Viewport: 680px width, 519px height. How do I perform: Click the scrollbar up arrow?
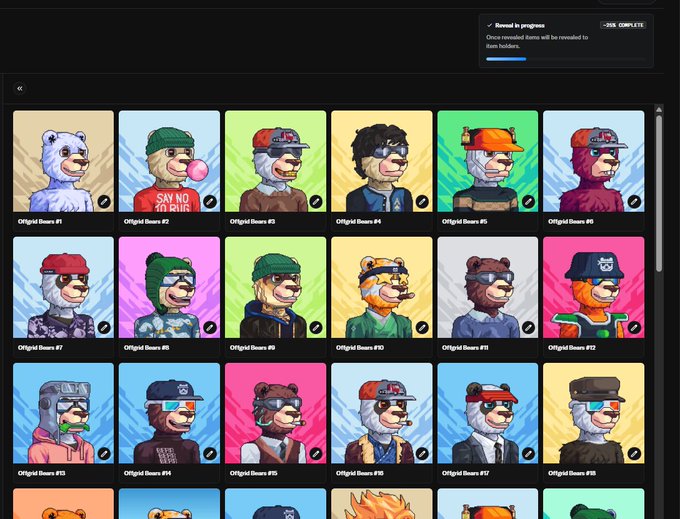(x=659, y=109)
